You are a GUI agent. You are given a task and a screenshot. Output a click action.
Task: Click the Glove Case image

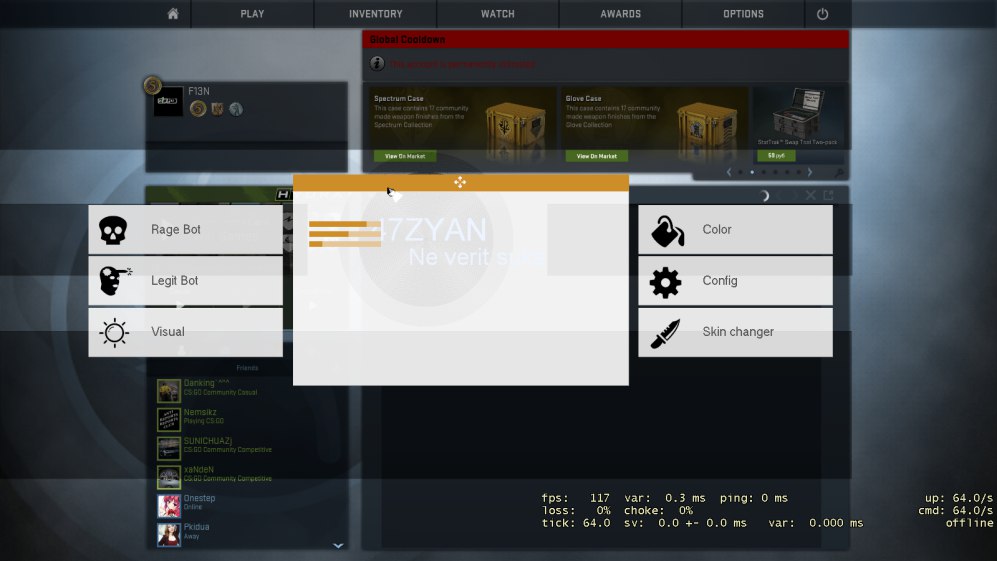coord(707,128)
